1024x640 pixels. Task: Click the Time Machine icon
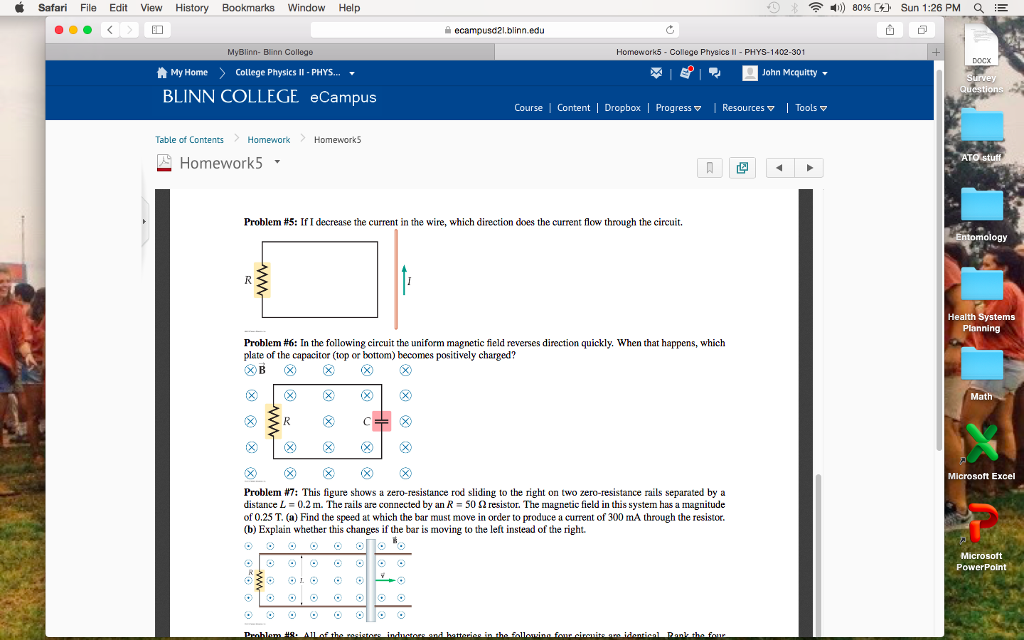[x=773, y=8]
